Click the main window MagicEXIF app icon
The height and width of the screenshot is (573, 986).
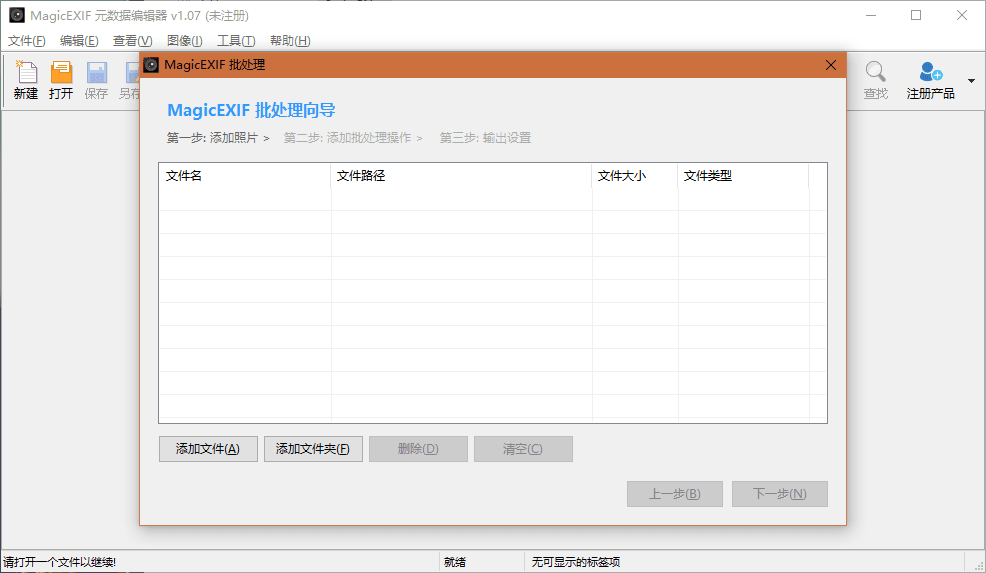click(x=17, y=15)
